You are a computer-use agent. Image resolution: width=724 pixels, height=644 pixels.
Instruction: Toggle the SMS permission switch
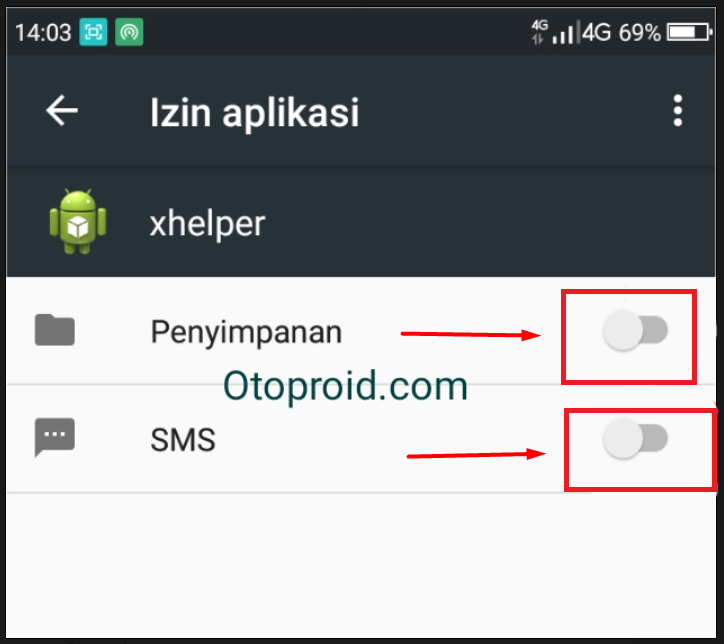(x=635, y=438)
